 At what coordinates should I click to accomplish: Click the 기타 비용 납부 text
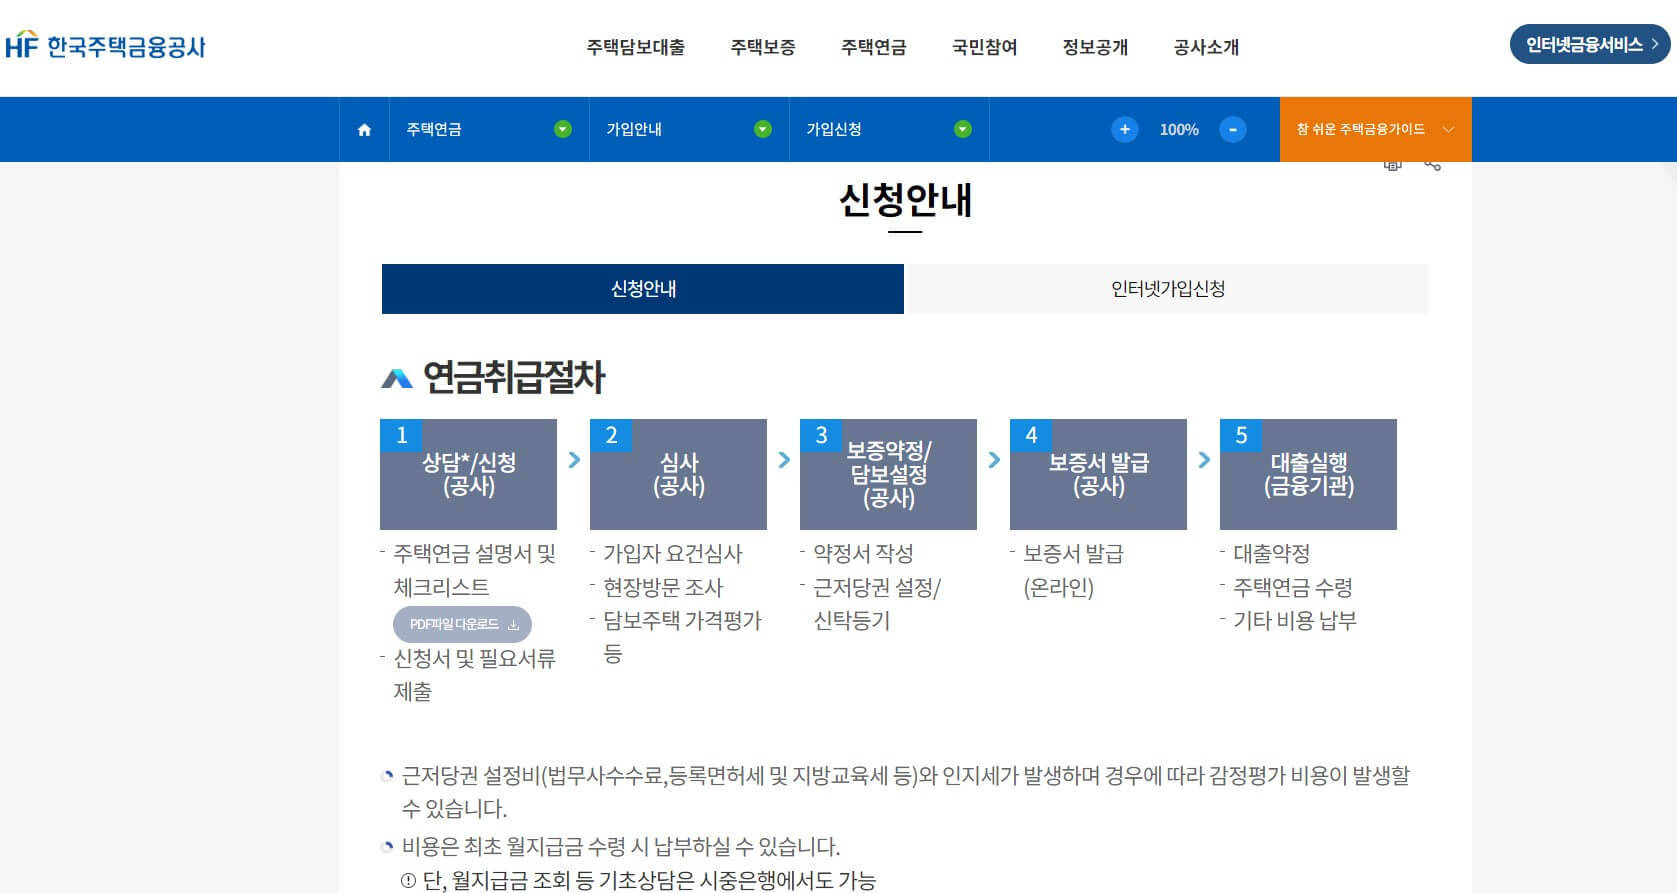[1295, 621]
